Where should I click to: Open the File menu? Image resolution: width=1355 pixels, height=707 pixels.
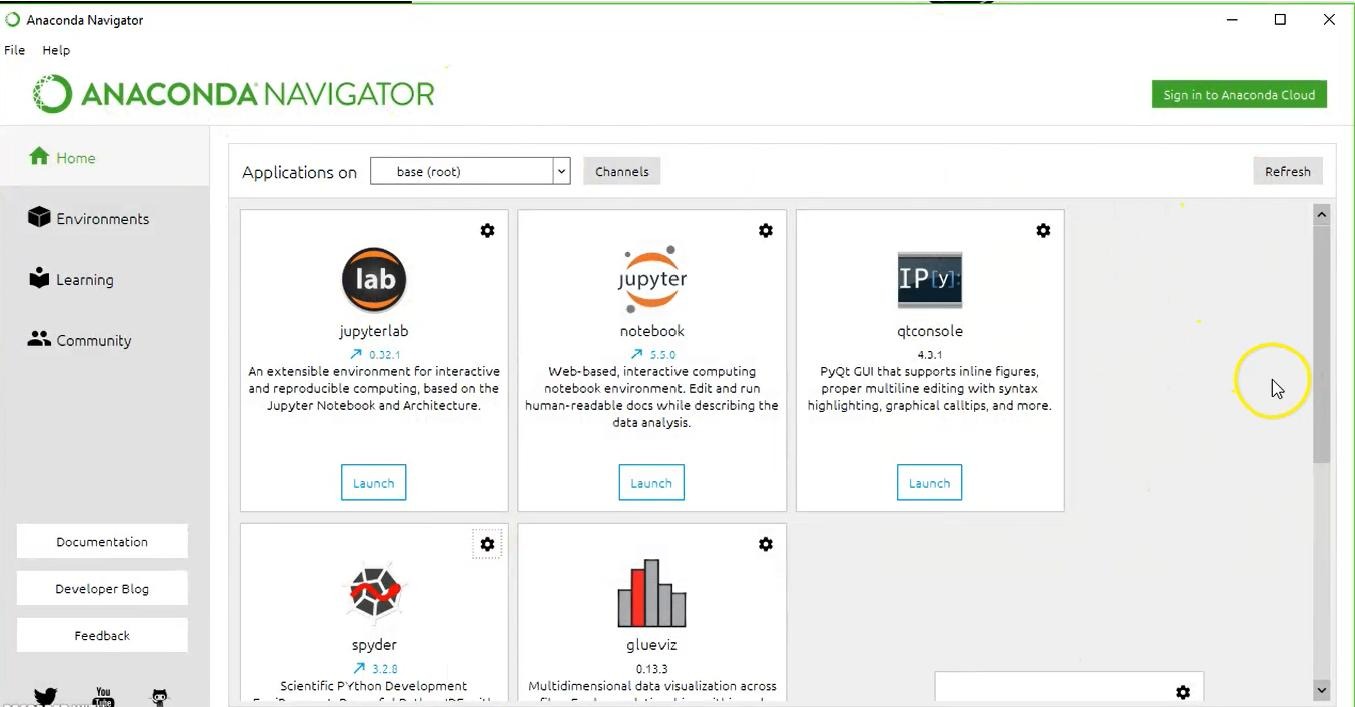coord(15,50)
